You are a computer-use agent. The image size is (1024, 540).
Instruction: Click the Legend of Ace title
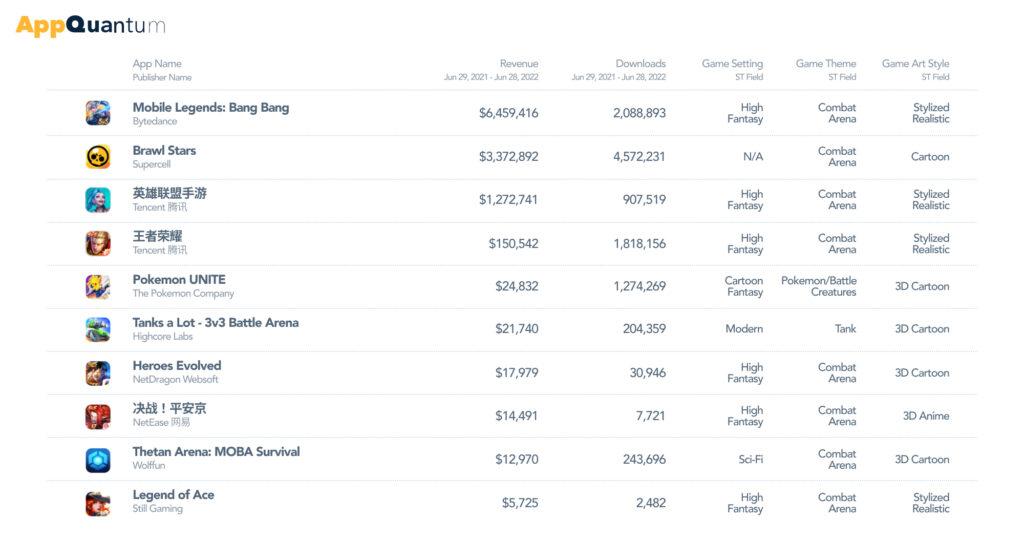(173, 495)
